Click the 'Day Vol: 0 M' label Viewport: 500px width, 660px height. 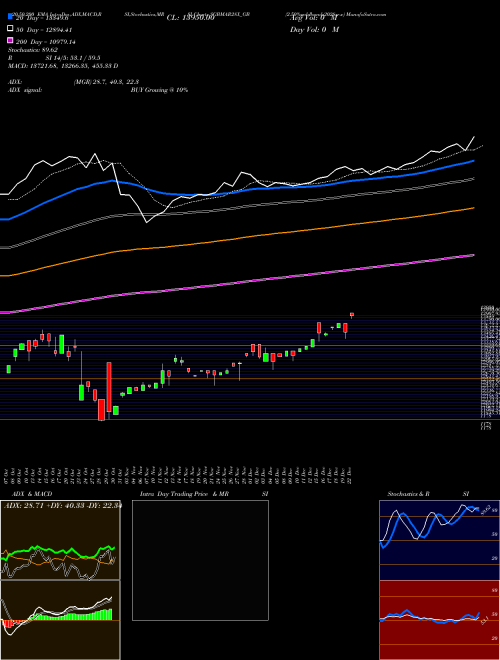point(314,29)
